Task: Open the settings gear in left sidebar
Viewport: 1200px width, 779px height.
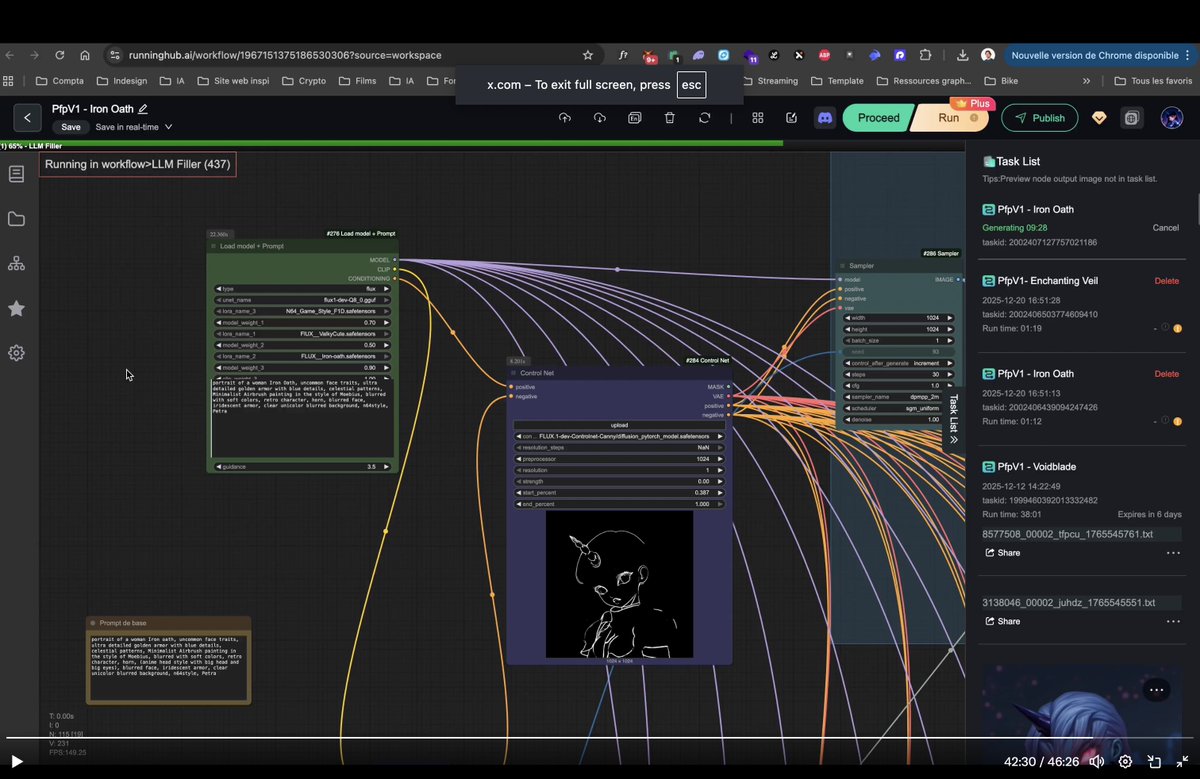Action: pos(16,353)
